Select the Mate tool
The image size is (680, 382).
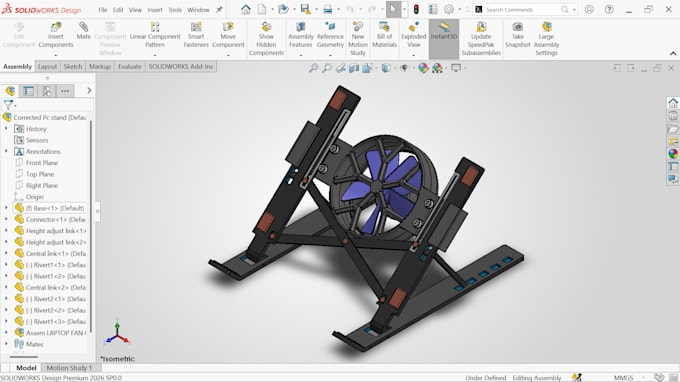point(83,31)
